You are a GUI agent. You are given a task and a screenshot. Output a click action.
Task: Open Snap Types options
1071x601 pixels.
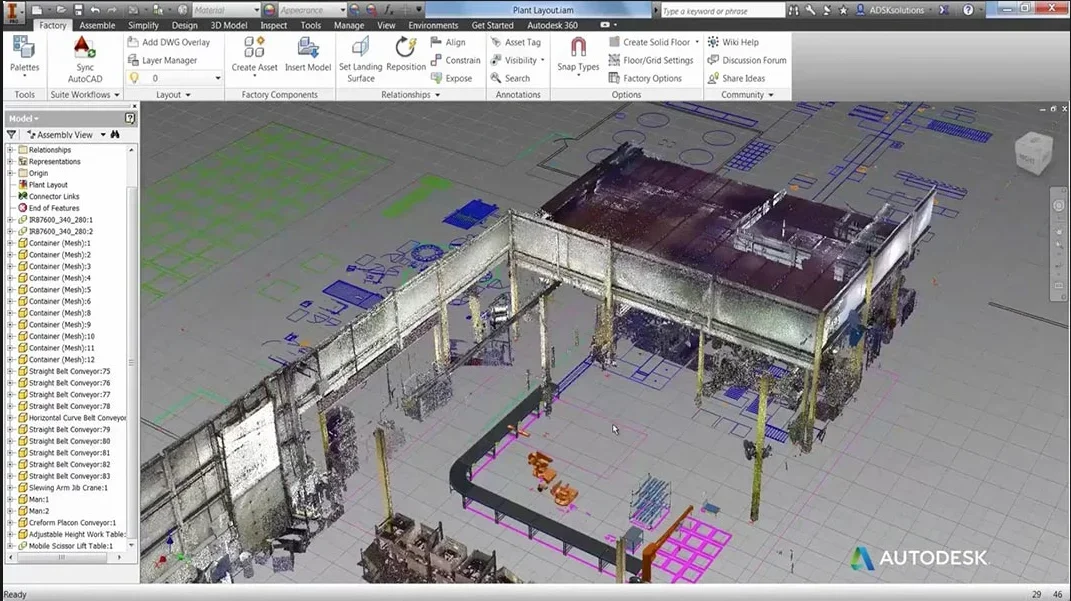(x=578, y=55)
